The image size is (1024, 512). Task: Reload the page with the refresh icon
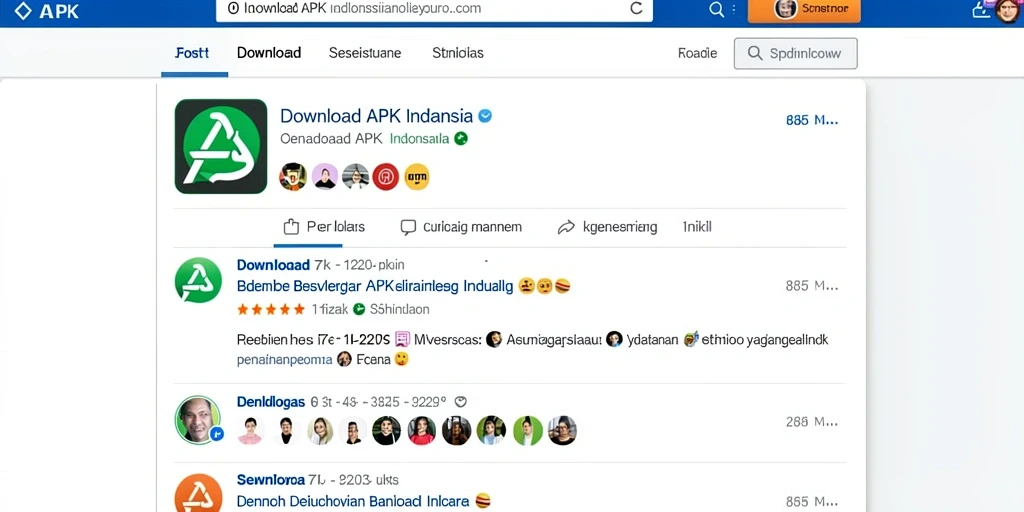635,8
